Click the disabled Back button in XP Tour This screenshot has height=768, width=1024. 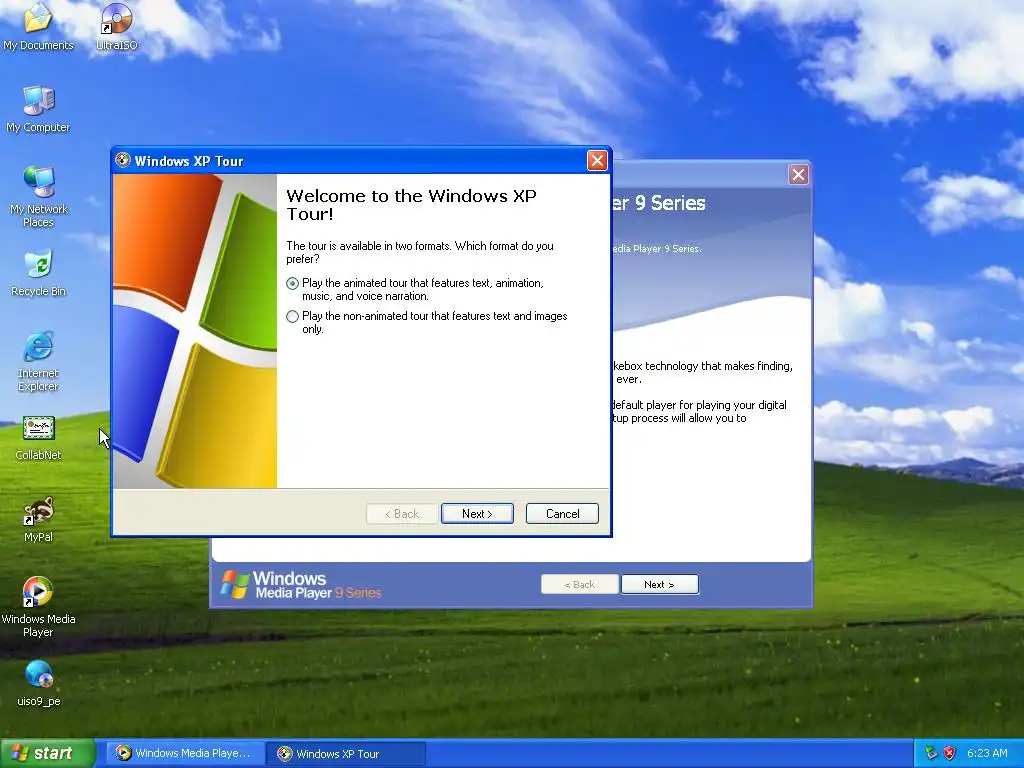tap(402, 514)
